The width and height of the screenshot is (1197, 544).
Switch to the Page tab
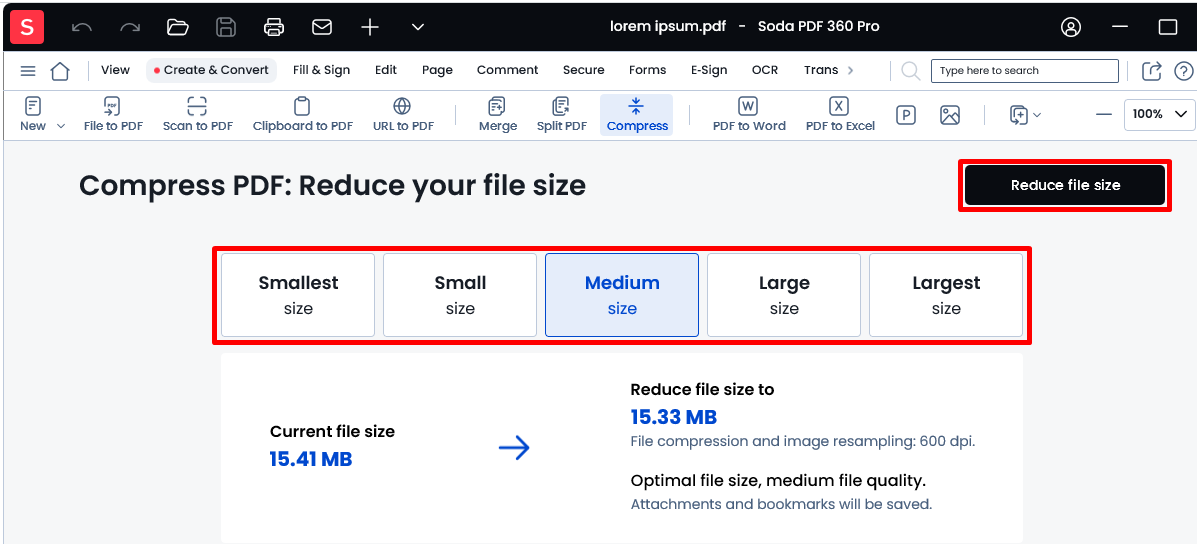pos(437,70)
